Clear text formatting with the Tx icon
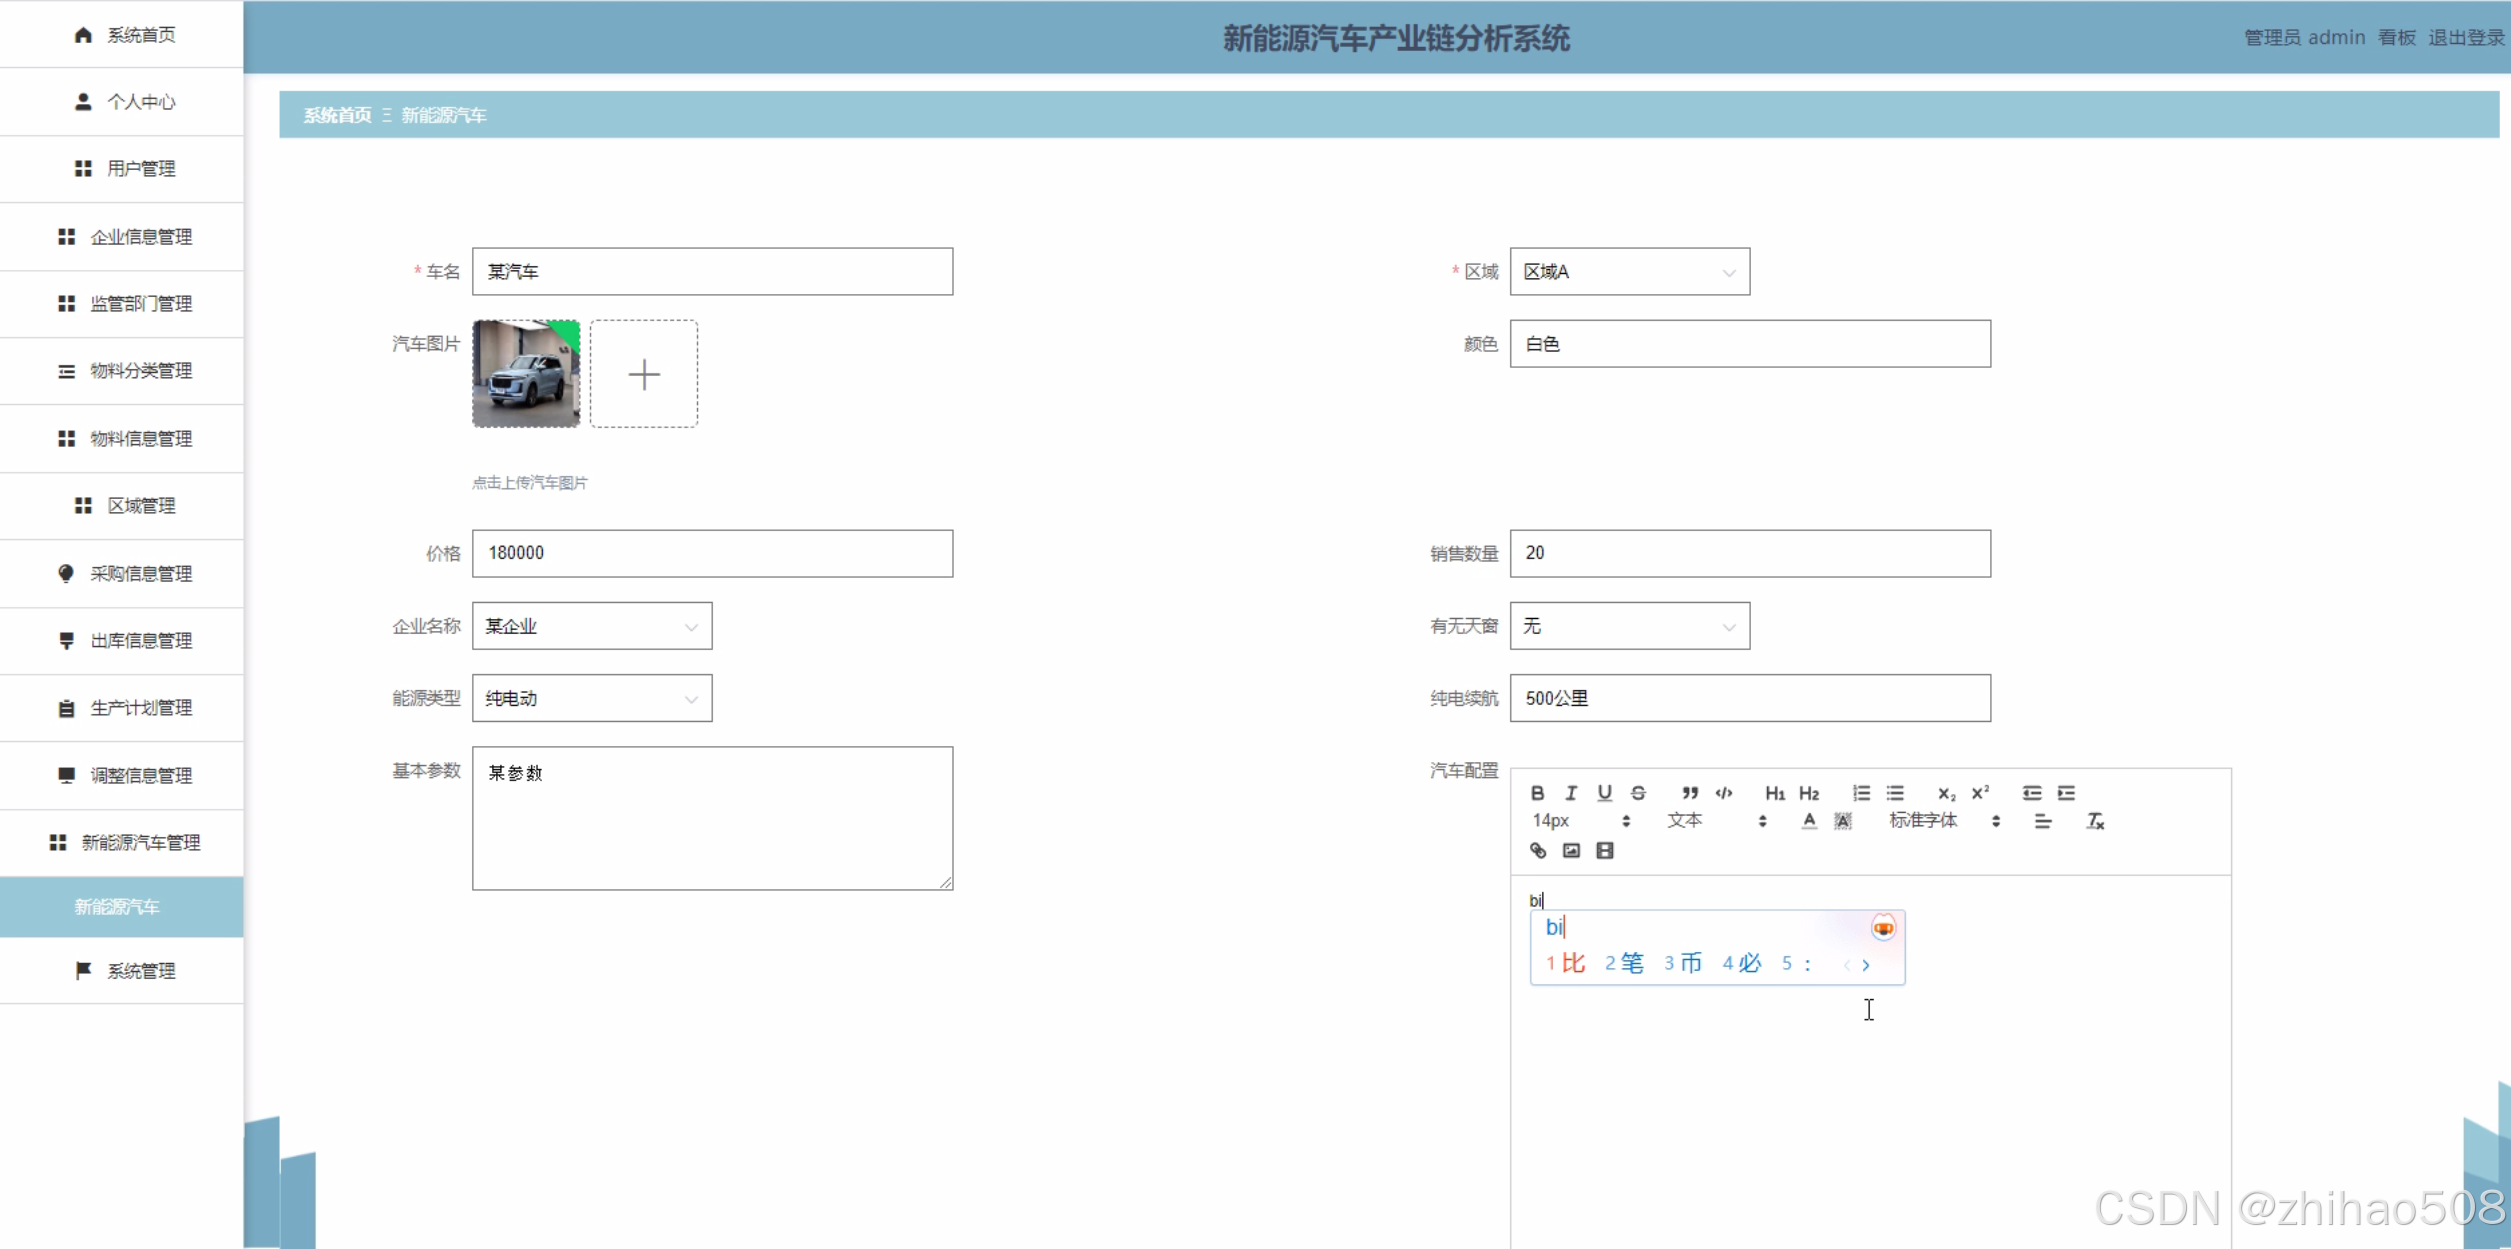The width and height of the screenshot is (2511, 1249). pyautogui.click(x=2095, y=821)
